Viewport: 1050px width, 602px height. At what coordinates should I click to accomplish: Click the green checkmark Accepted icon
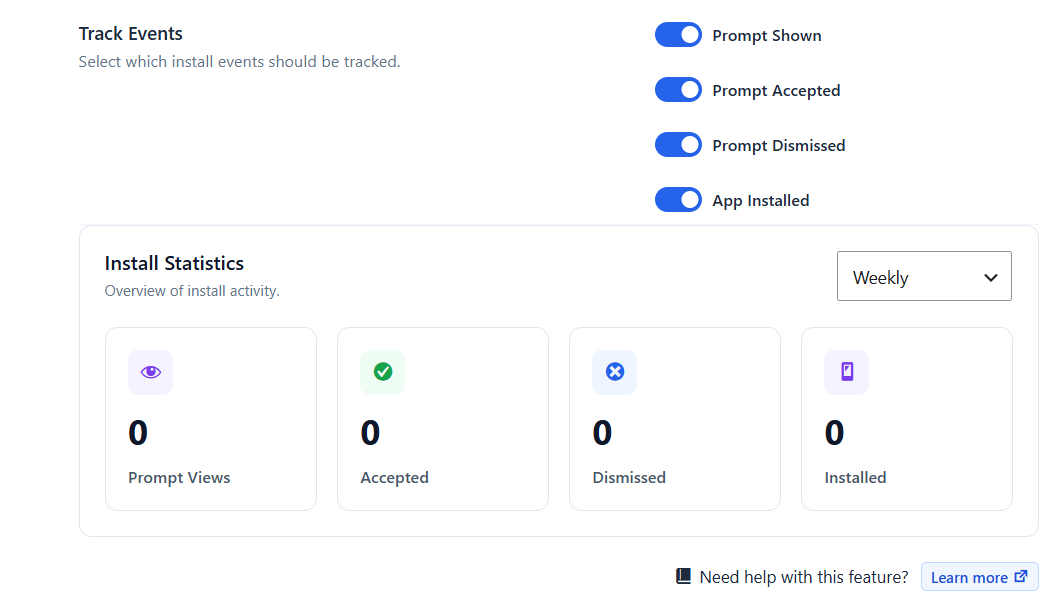[382, 372]
